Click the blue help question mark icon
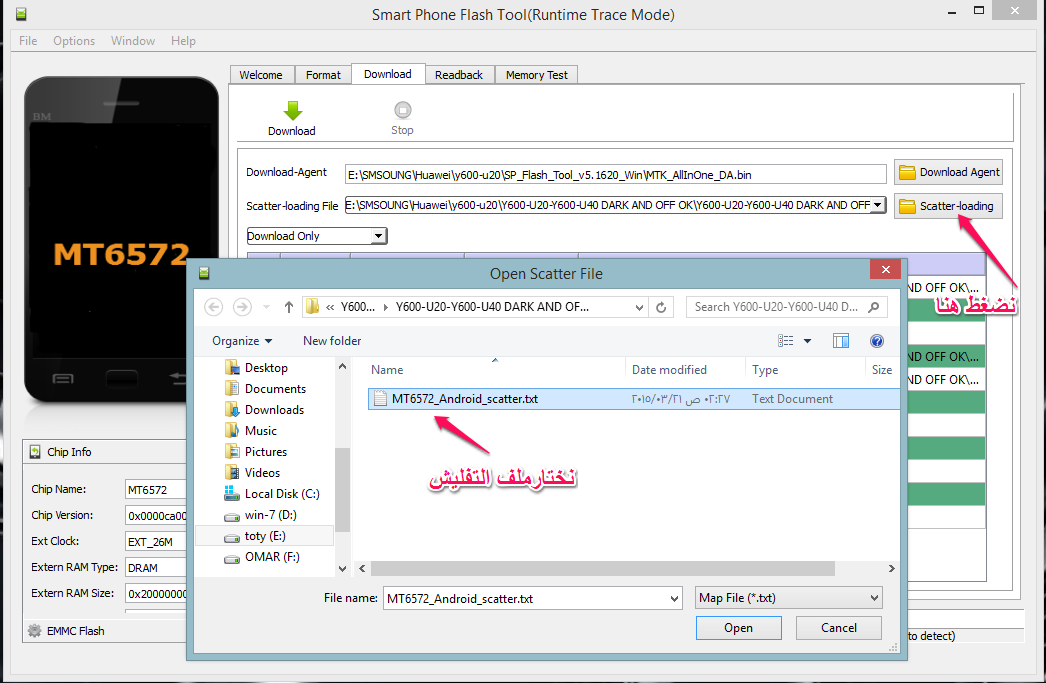Screen dimensions: 1046x683 coord(877,341)
